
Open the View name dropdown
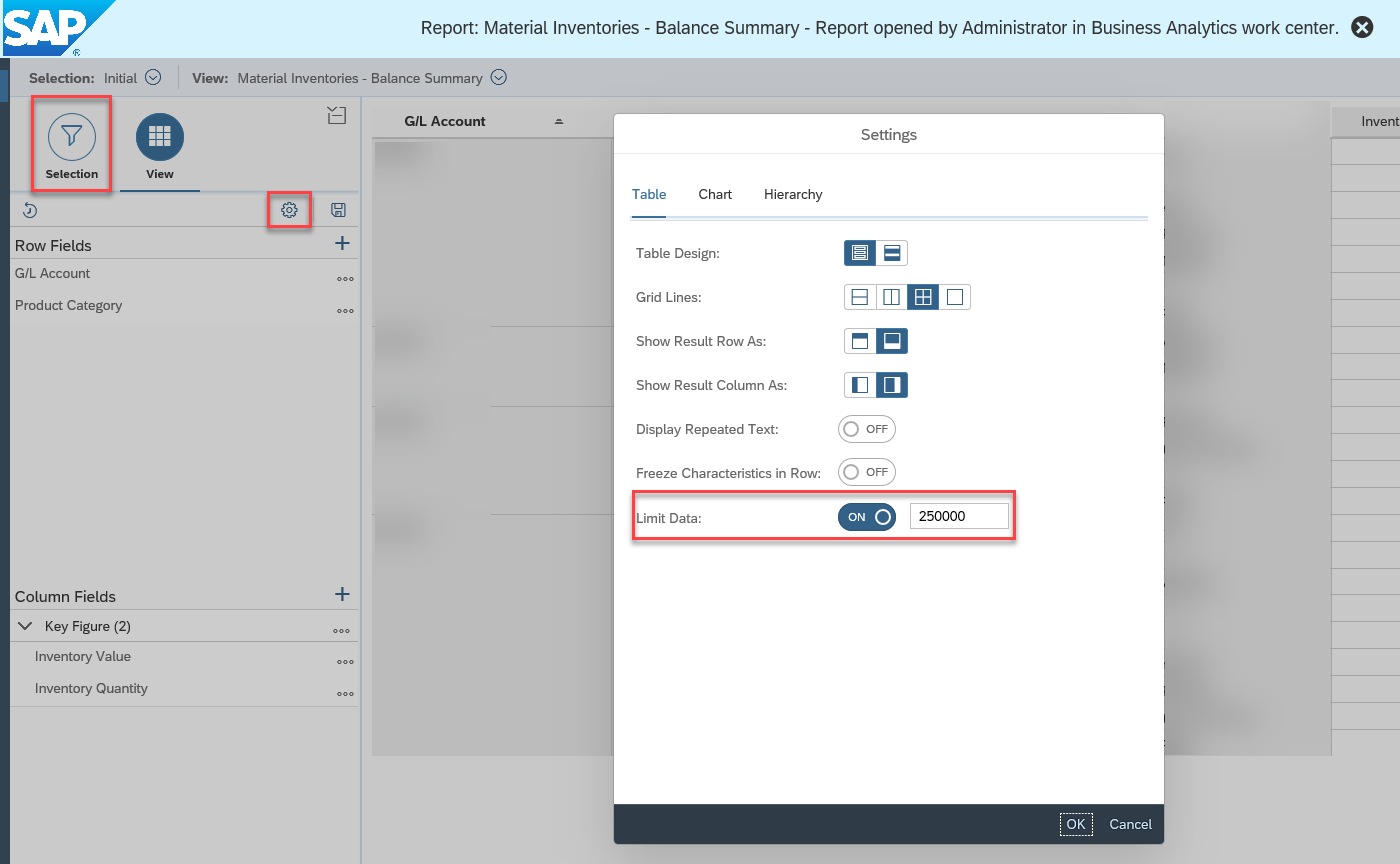click(x=499, y=77)
